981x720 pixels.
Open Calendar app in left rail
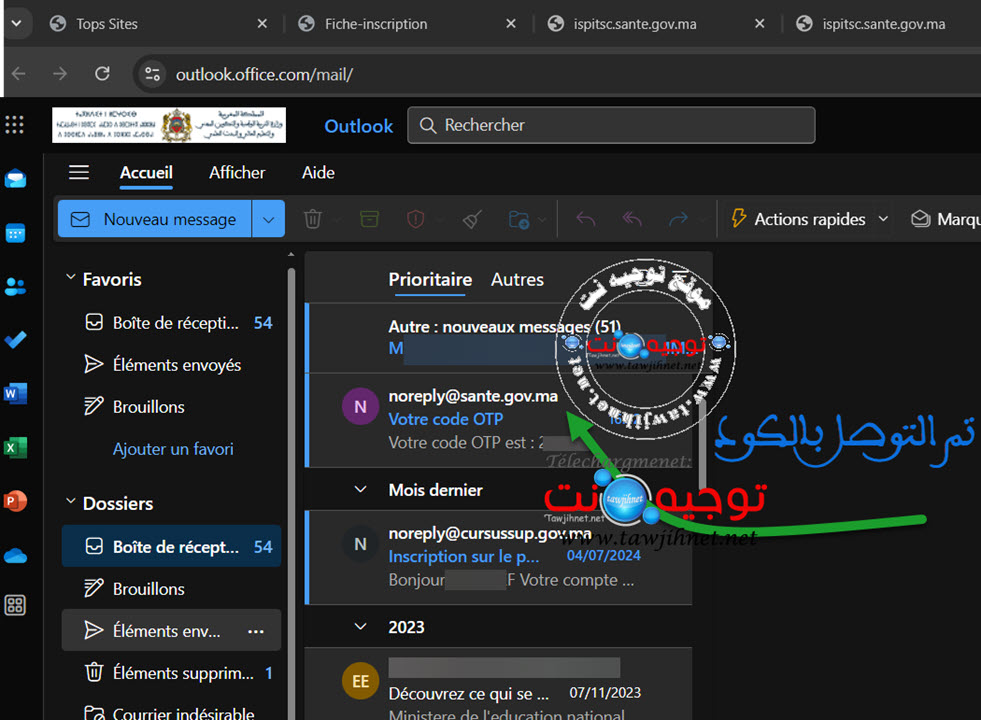coord(15,233)
